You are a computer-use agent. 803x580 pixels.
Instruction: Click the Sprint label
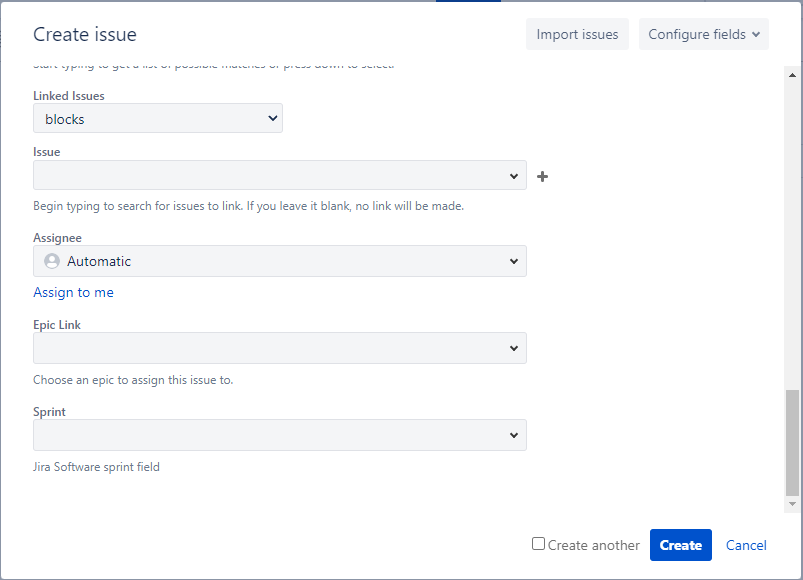[x=49, y=412]
